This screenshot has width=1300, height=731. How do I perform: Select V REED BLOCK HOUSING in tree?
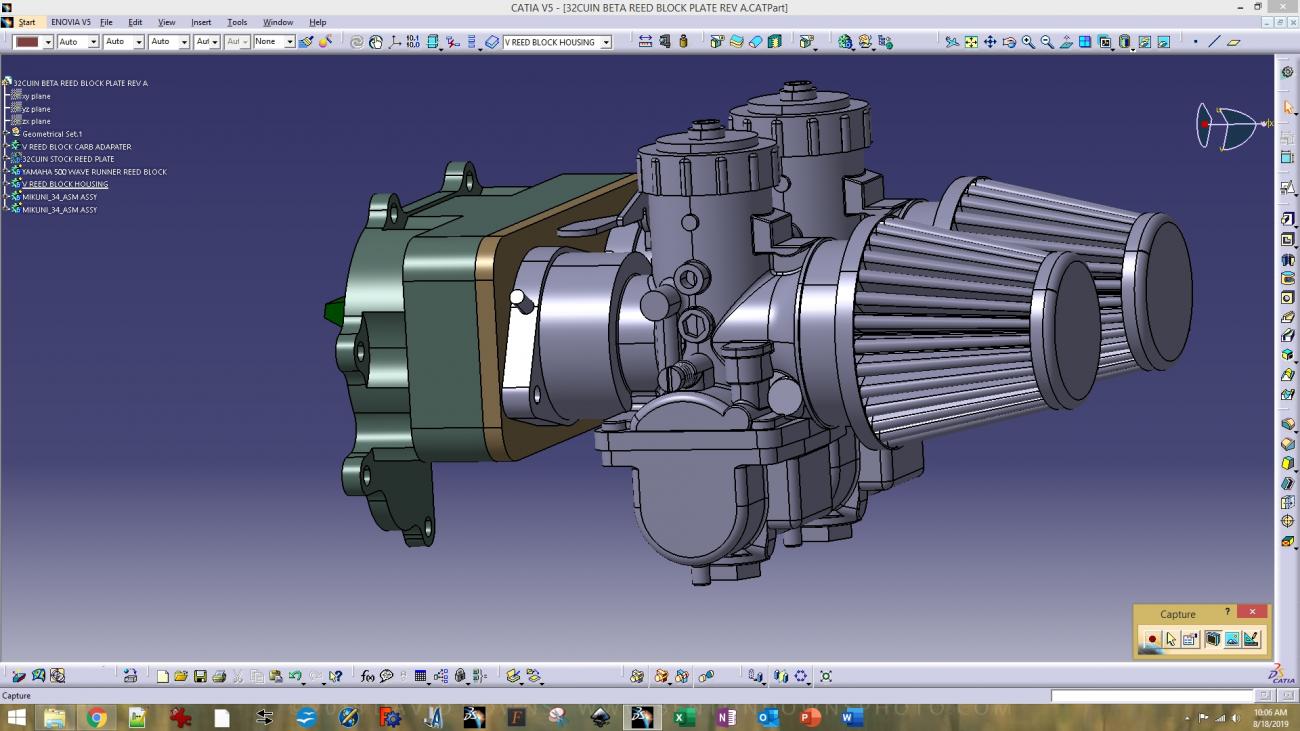(x=65, y=184)
